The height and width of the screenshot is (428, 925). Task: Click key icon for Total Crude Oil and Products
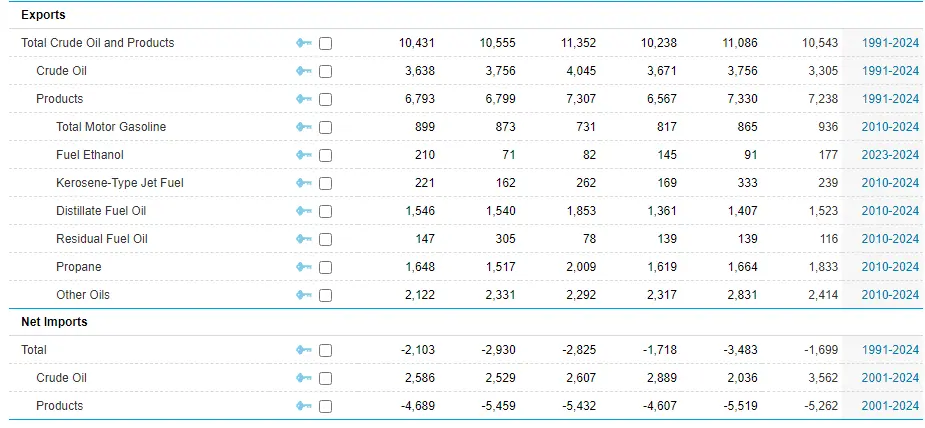(x=304, y=43)
